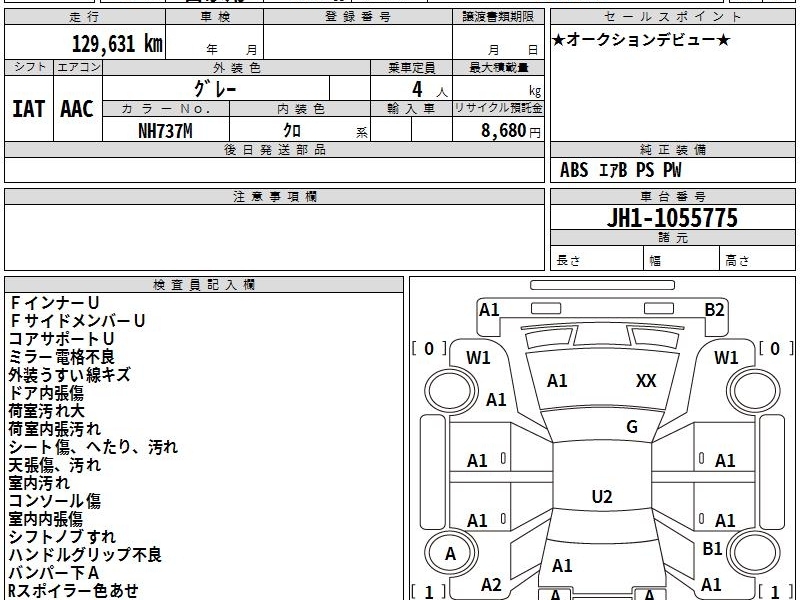Select the note ドア内張傷
Image resolution: width=800 pixels, height=600 pixels.
[46, 393]
